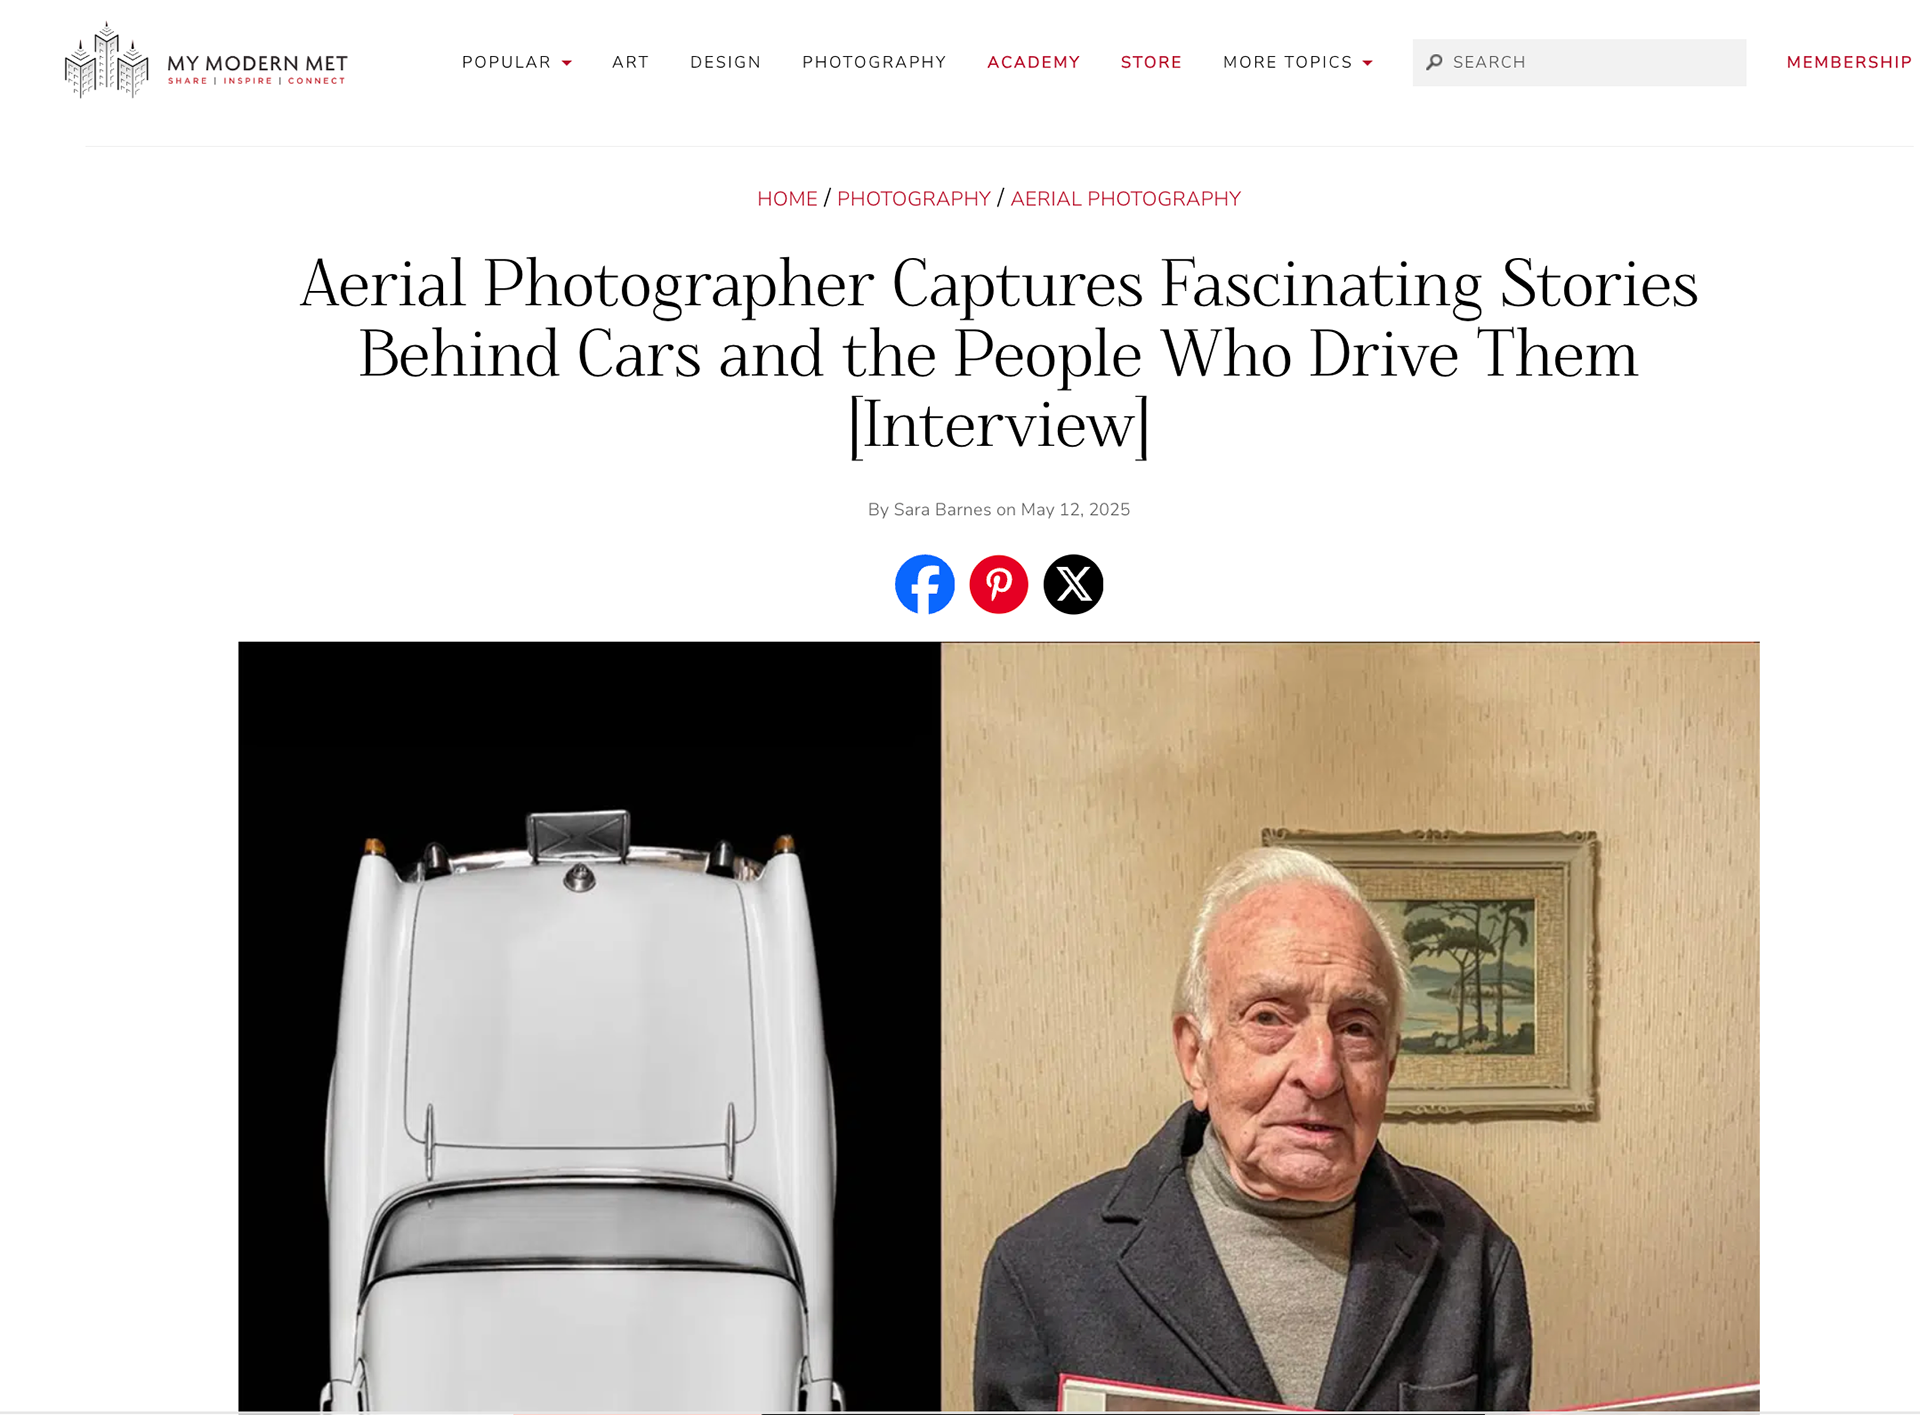Expand the More Topics dropdown arrow
Viewport: 1920px width, 1415px height.
point(1367,63)
